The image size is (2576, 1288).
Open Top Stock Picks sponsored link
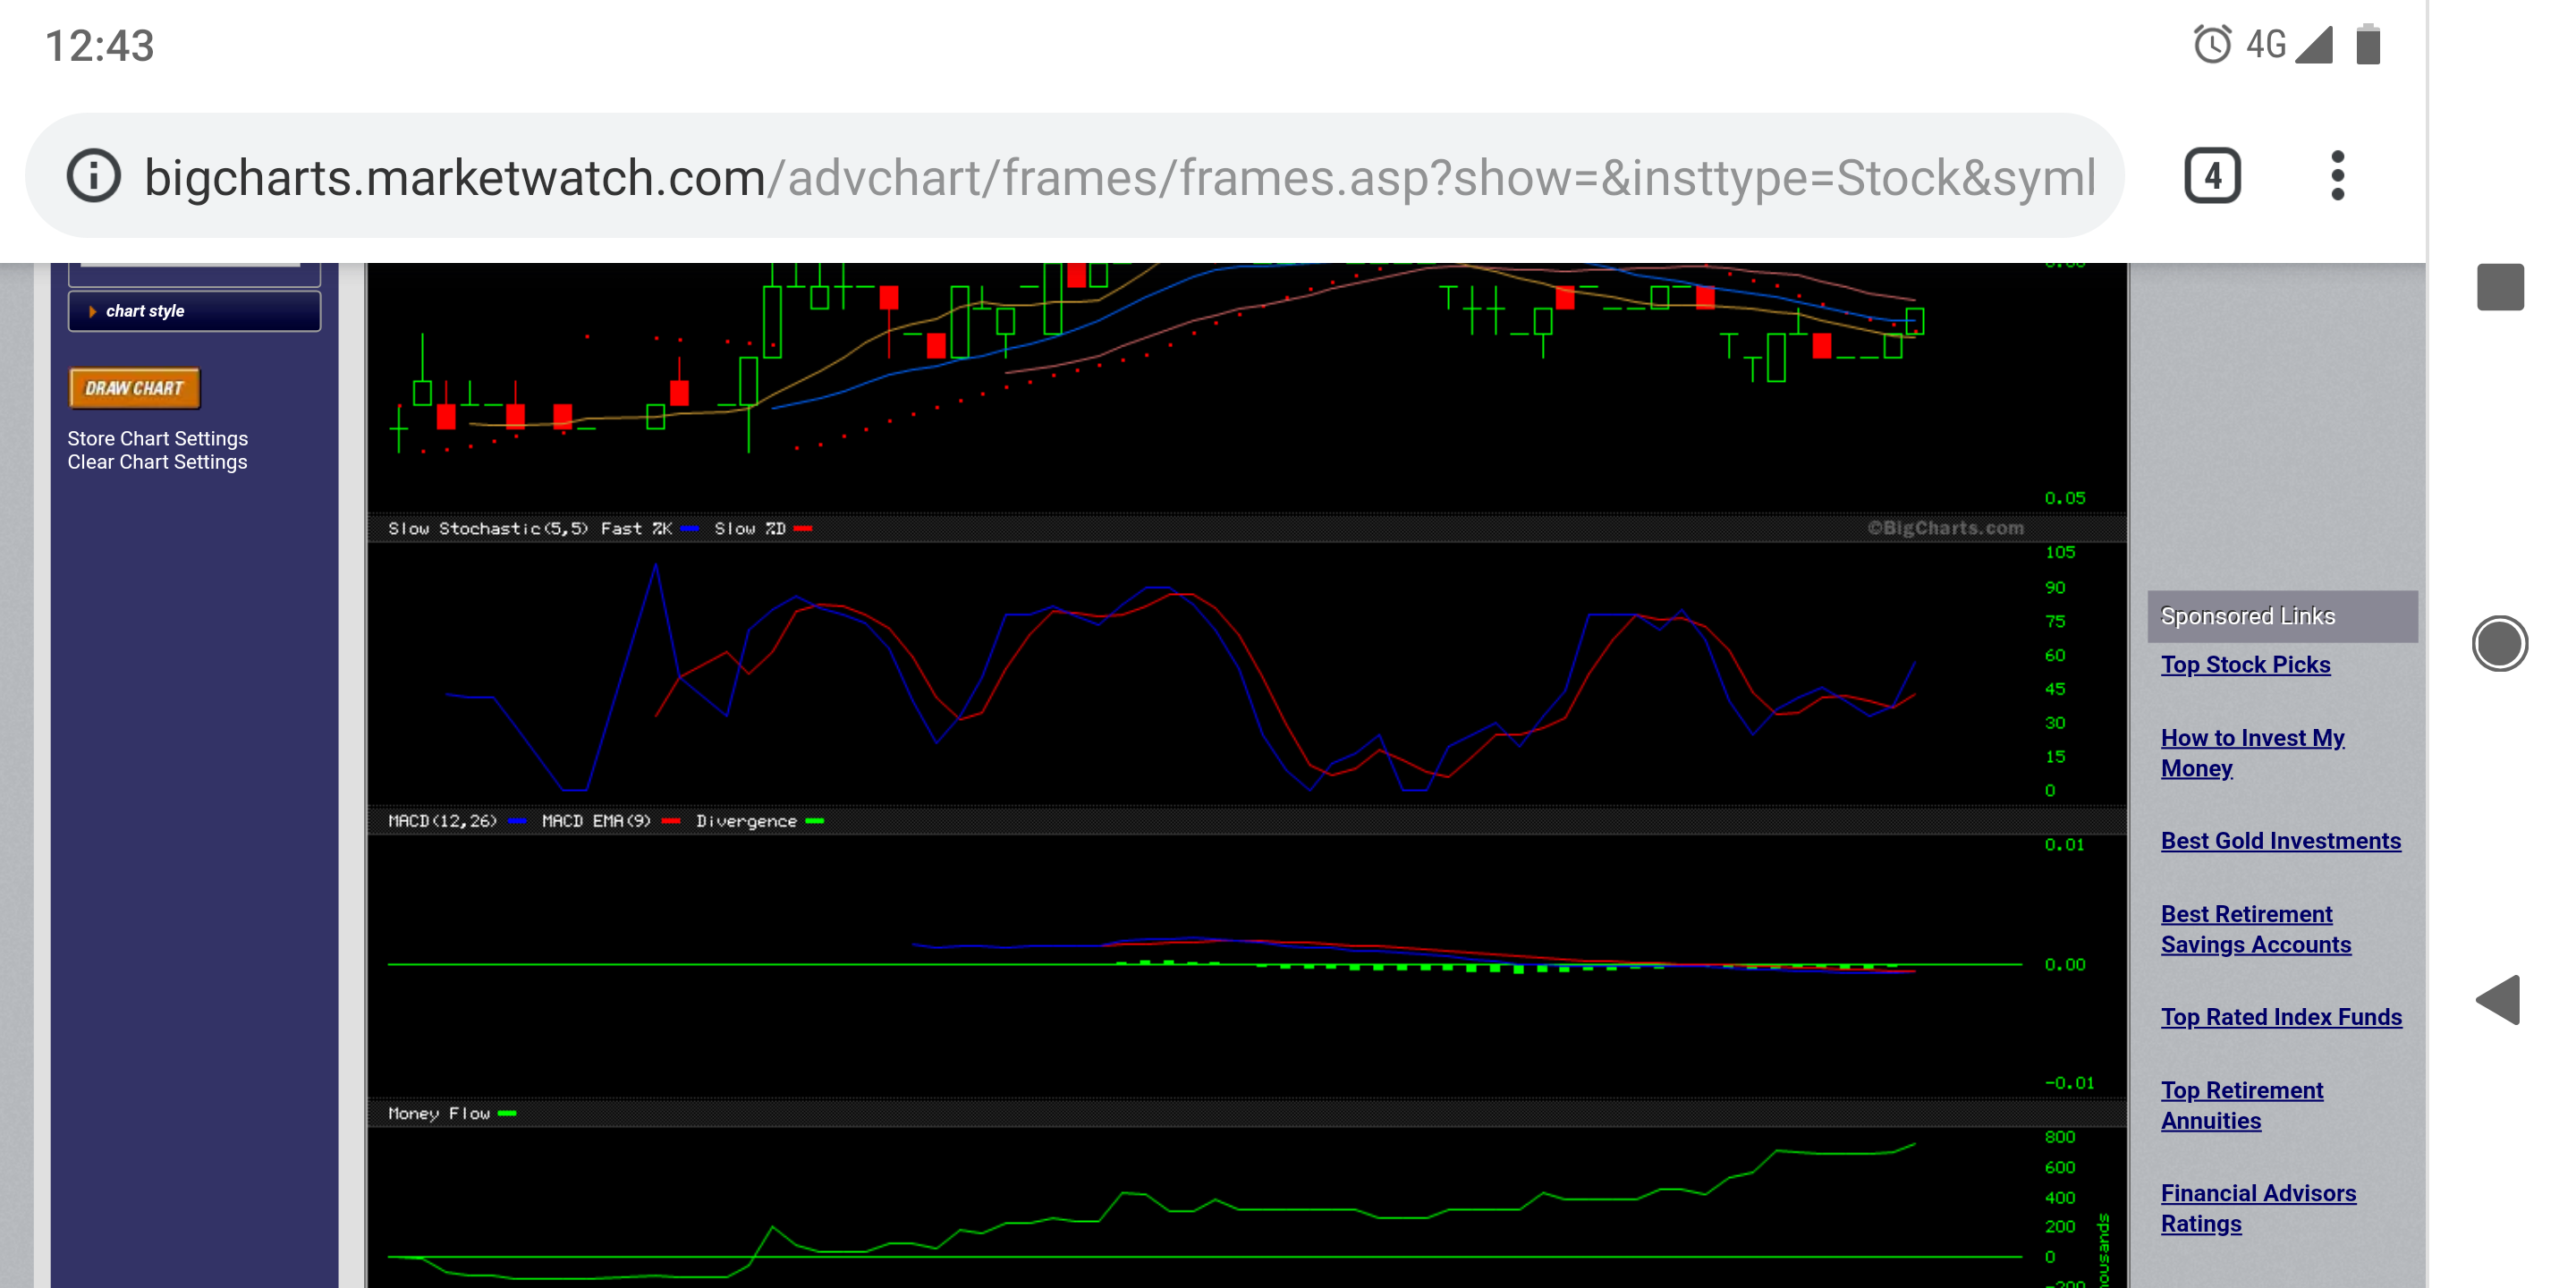(2245, 664)
